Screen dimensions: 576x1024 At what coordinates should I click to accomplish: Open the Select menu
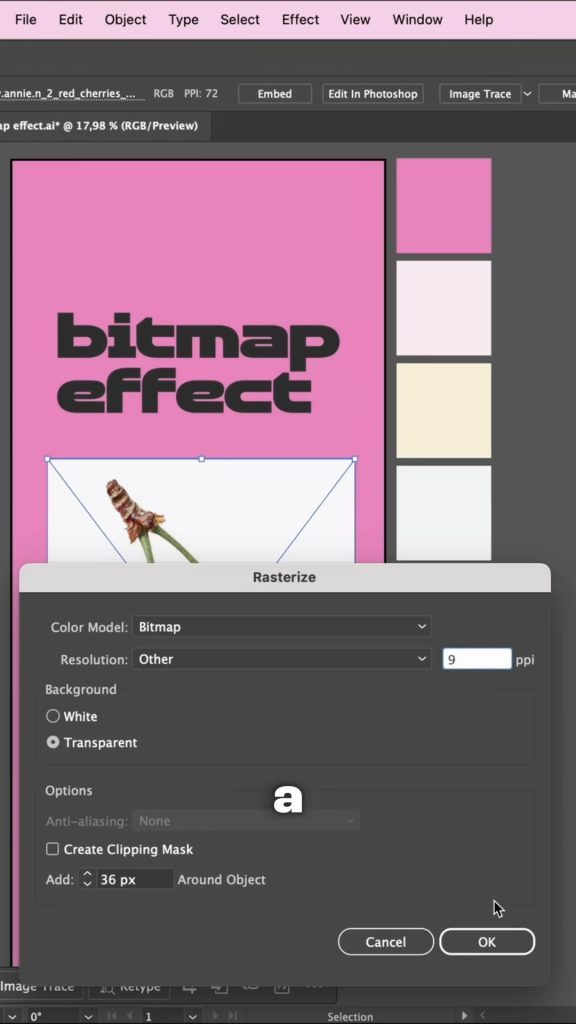click(240, 20)
